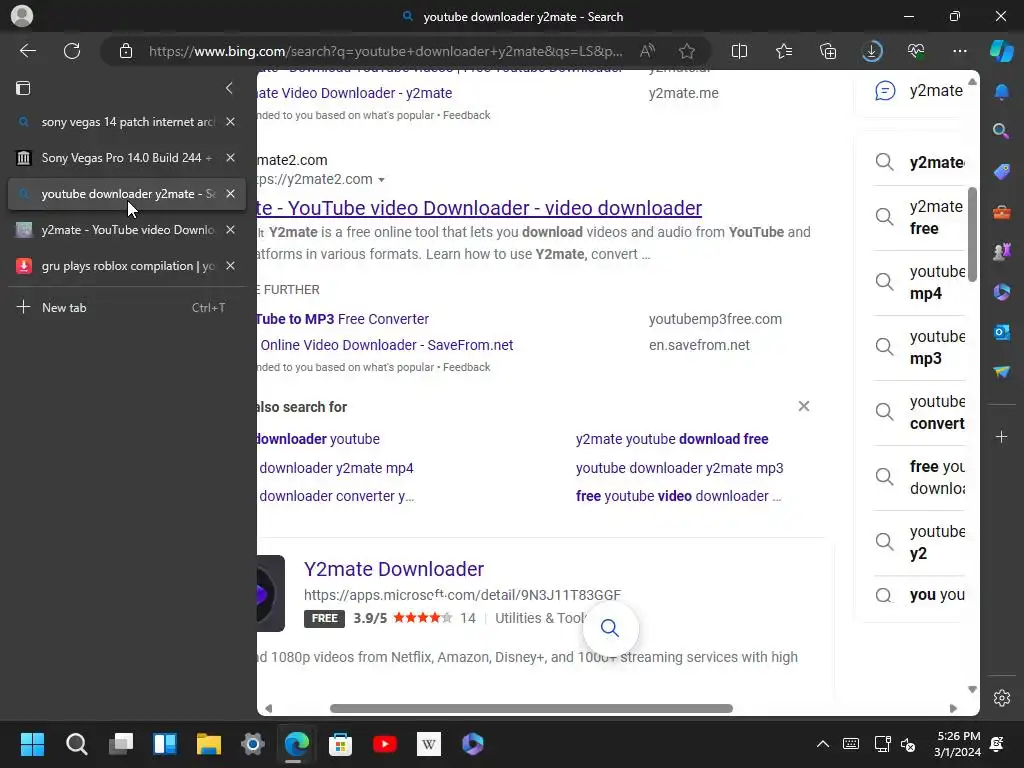Open the sidebar Tools briefcase icon
The image size is (1024, 768).
coord(1001,212)
